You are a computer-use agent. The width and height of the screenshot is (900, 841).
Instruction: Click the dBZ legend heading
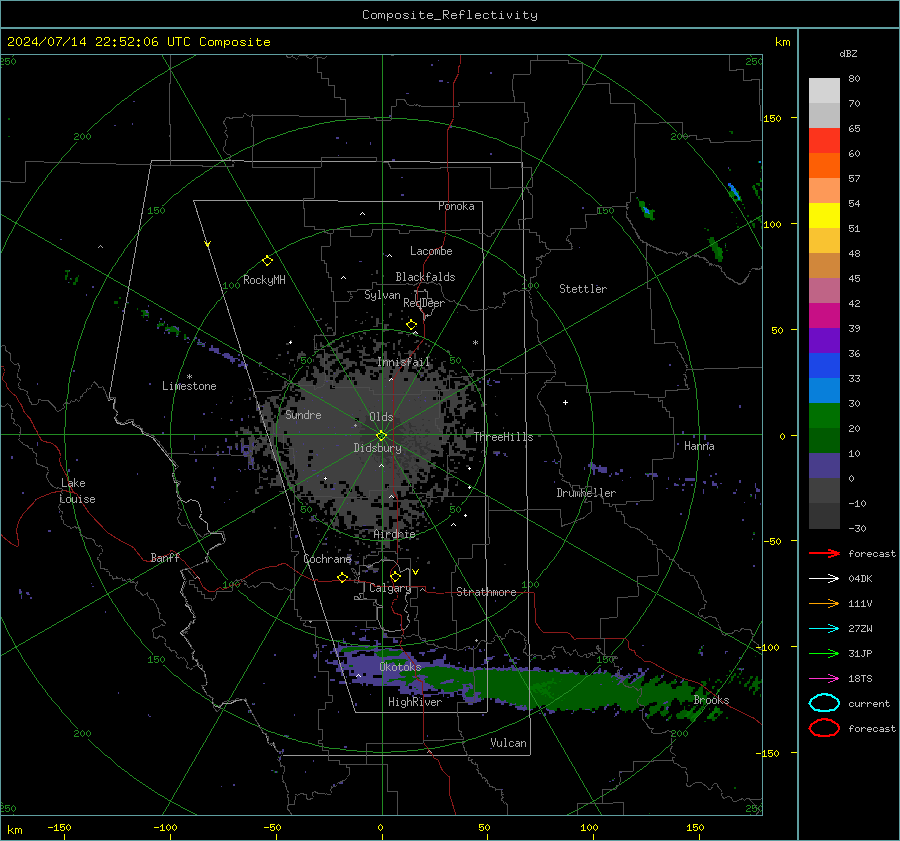[x=848, y=53]
